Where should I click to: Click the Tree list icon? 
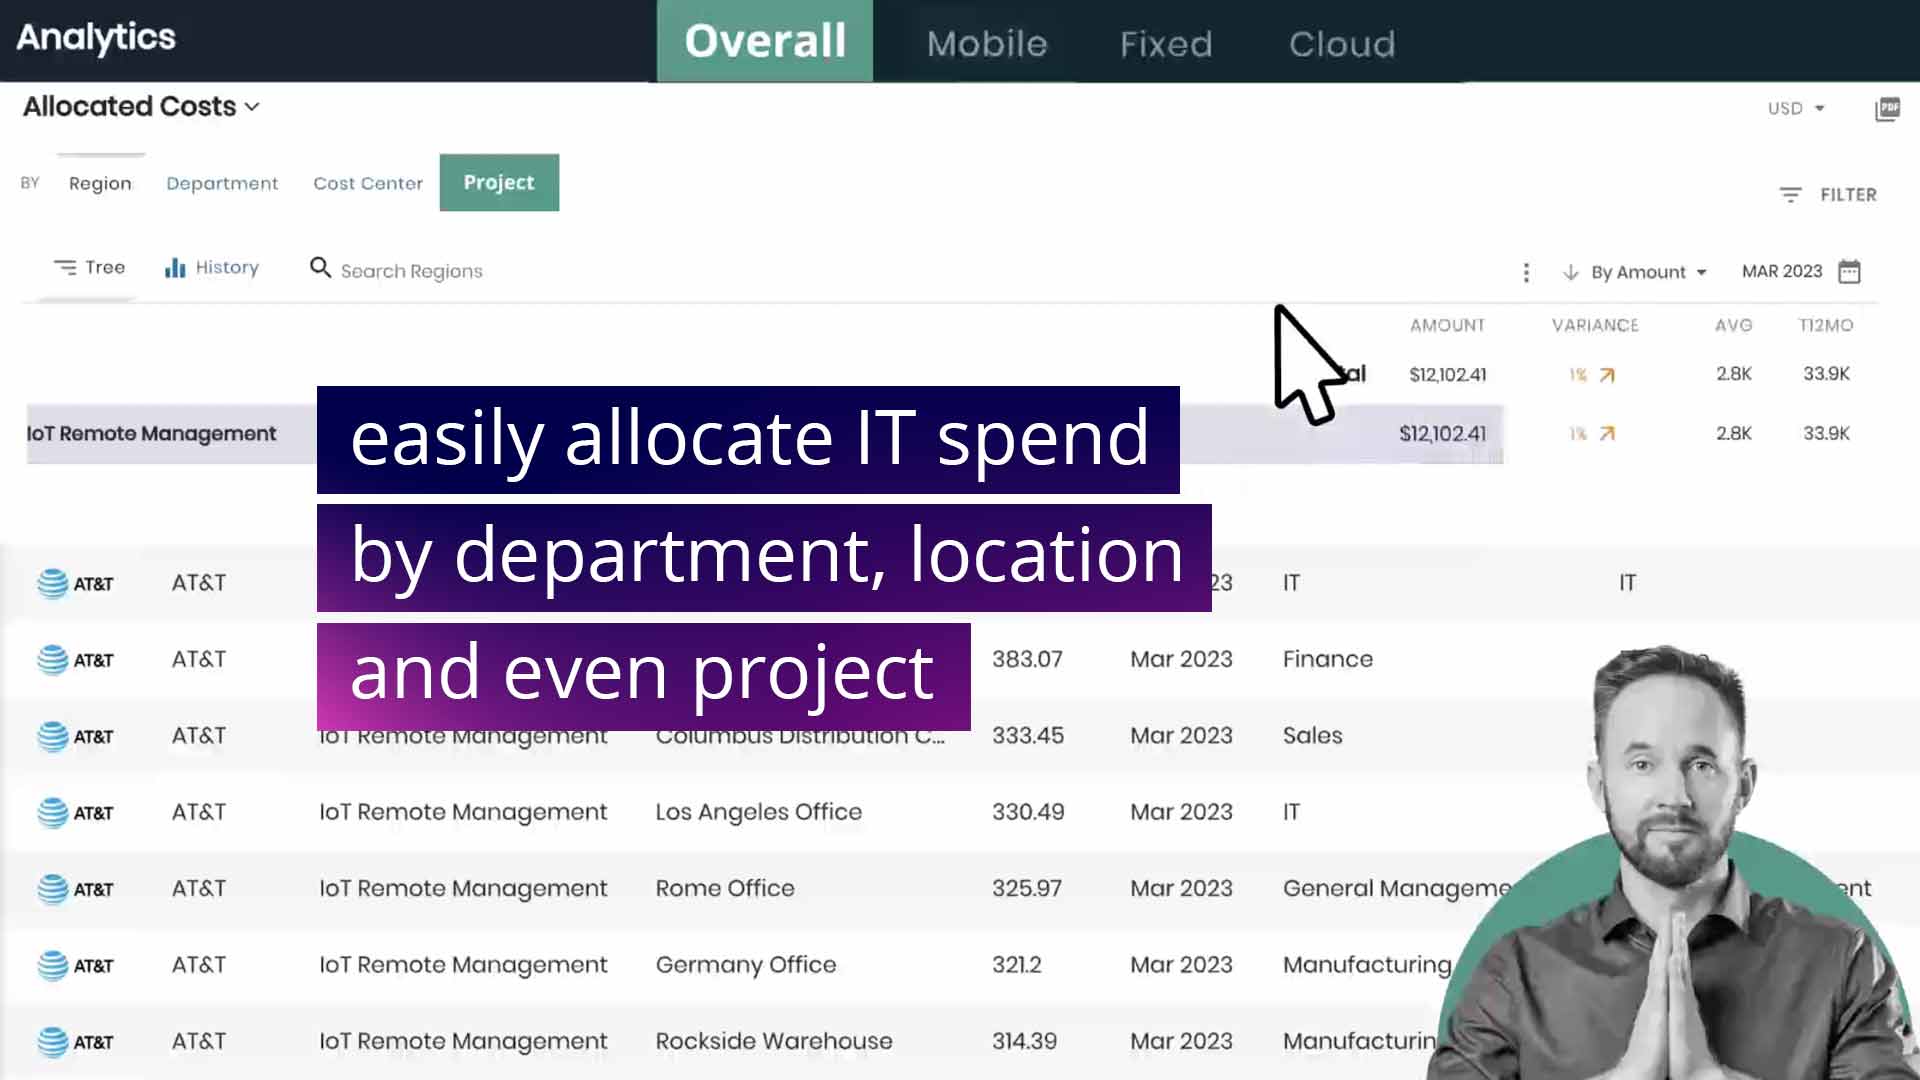point(65,267)
